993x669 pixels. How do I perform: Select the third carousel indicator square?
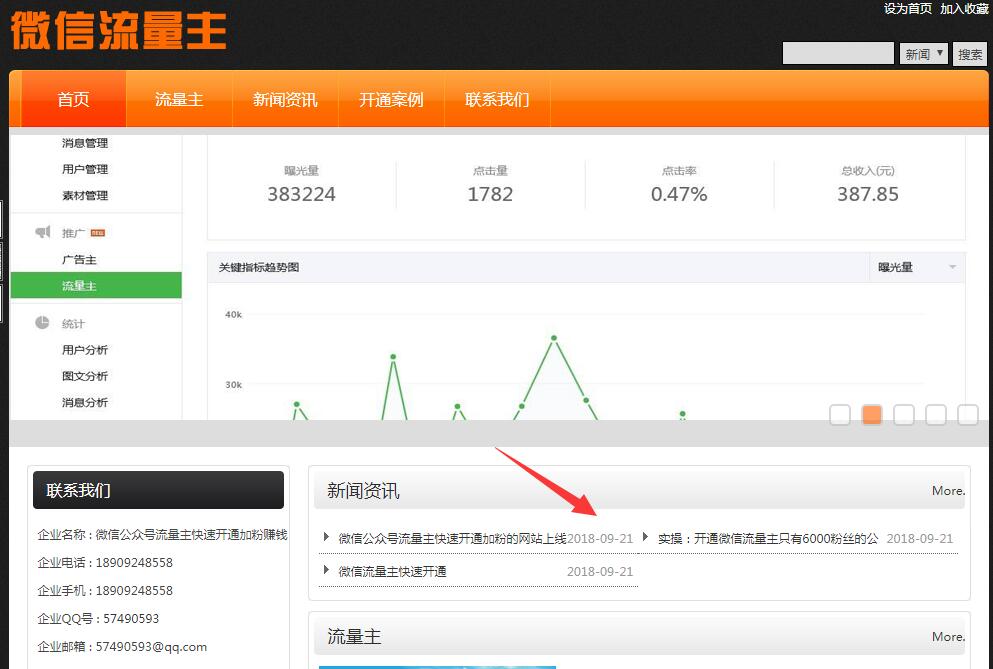click(x=904, y=414)
